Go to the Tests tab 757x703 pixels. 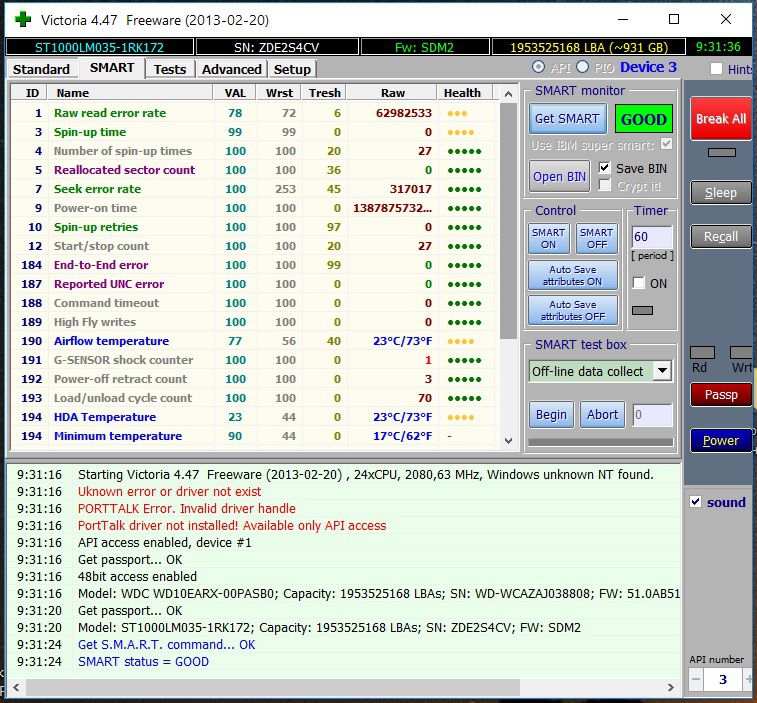[169, 69]
